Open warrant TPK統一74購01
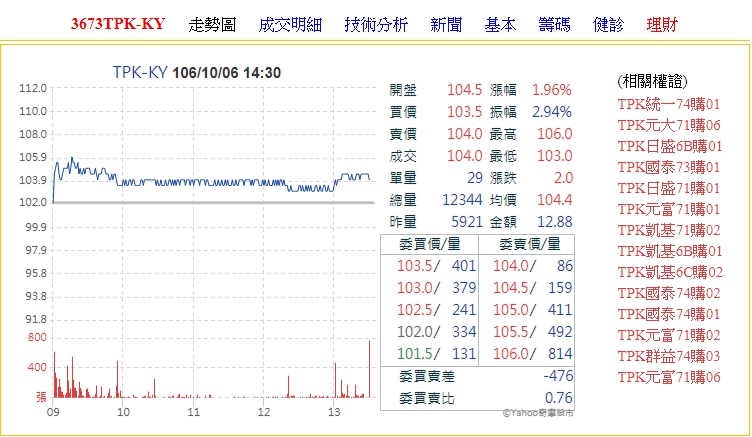The image size is (752, 437). [669, 104]
